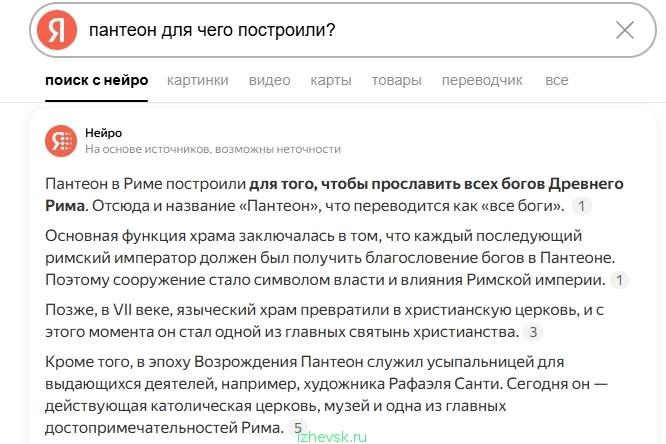This screenshot has width=666, height=444.
Task: Go to the "карты" tab
Action: (331, 80)
